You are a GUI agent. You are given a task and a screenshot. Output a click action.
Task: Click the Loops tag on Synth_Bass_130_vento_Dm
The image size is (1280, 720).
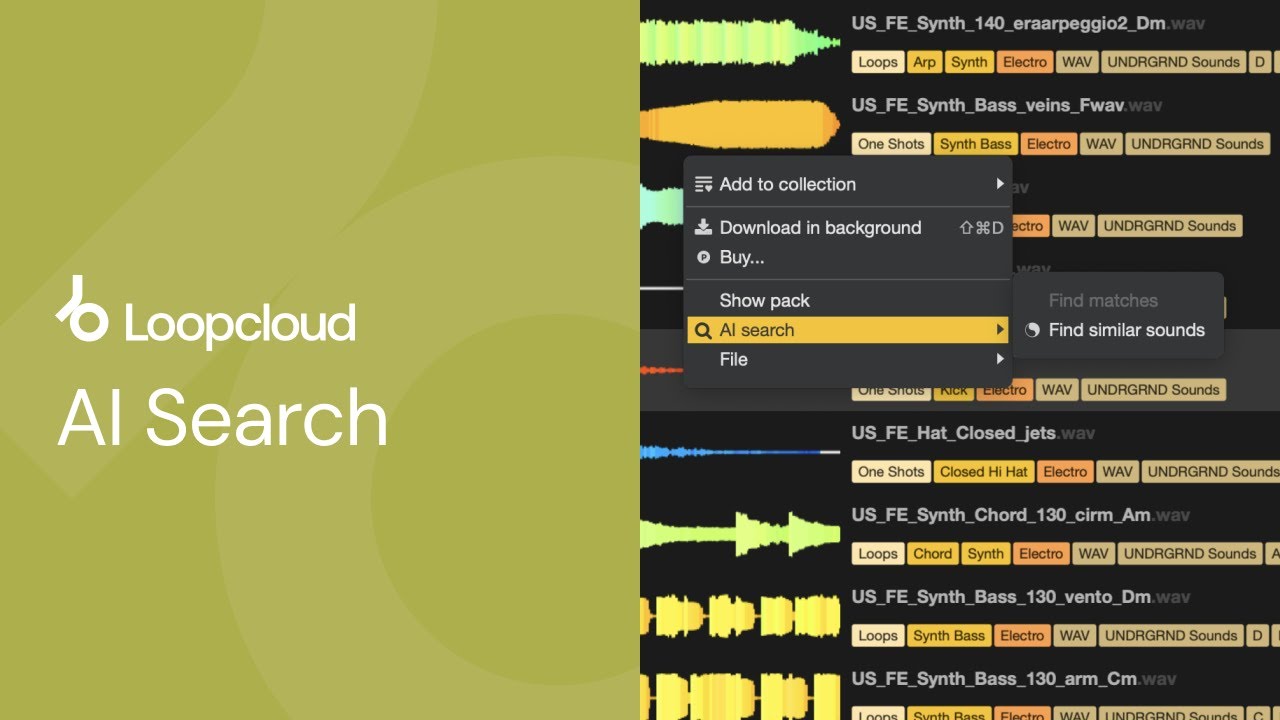coord(878,636)
